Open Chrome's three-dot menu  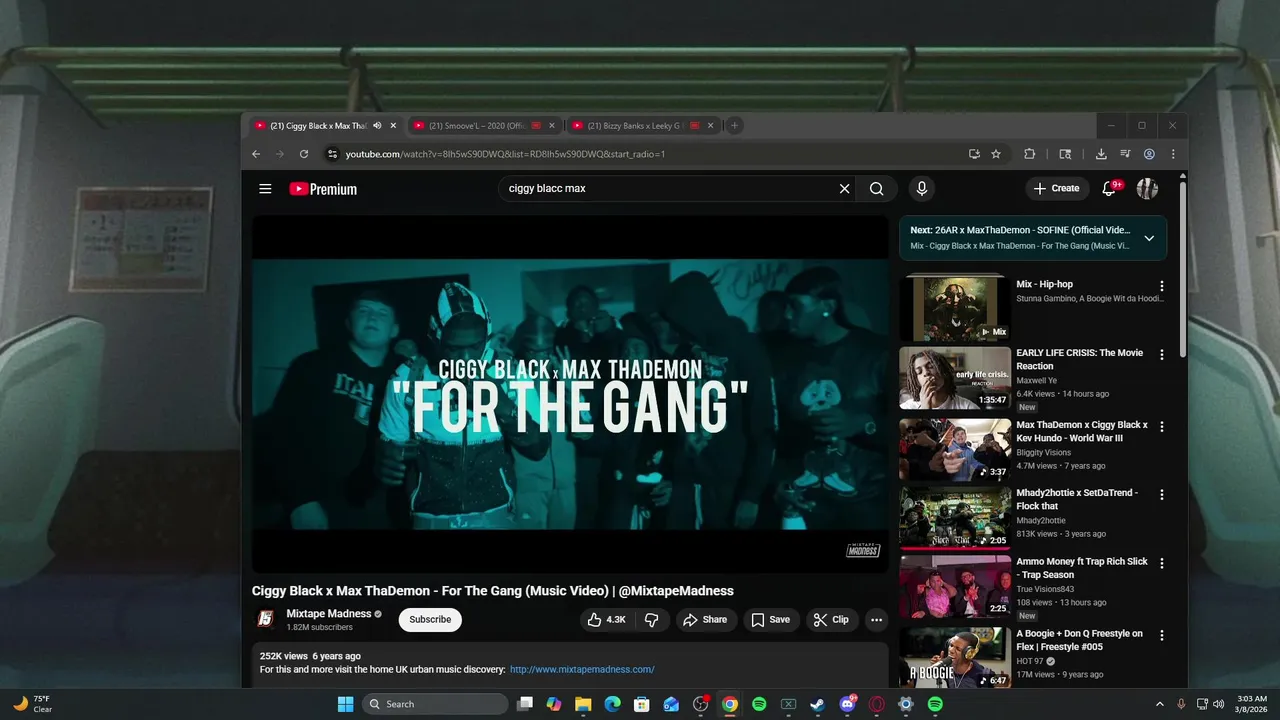[x=1173, y=154]
